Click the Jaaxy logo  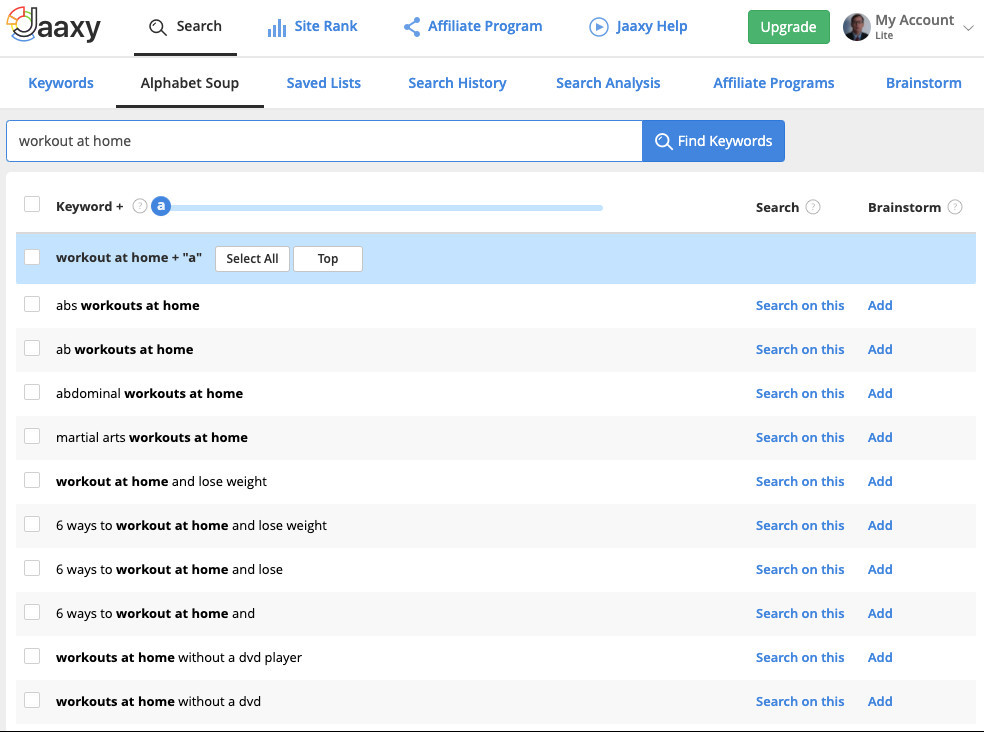pos(54,25)
